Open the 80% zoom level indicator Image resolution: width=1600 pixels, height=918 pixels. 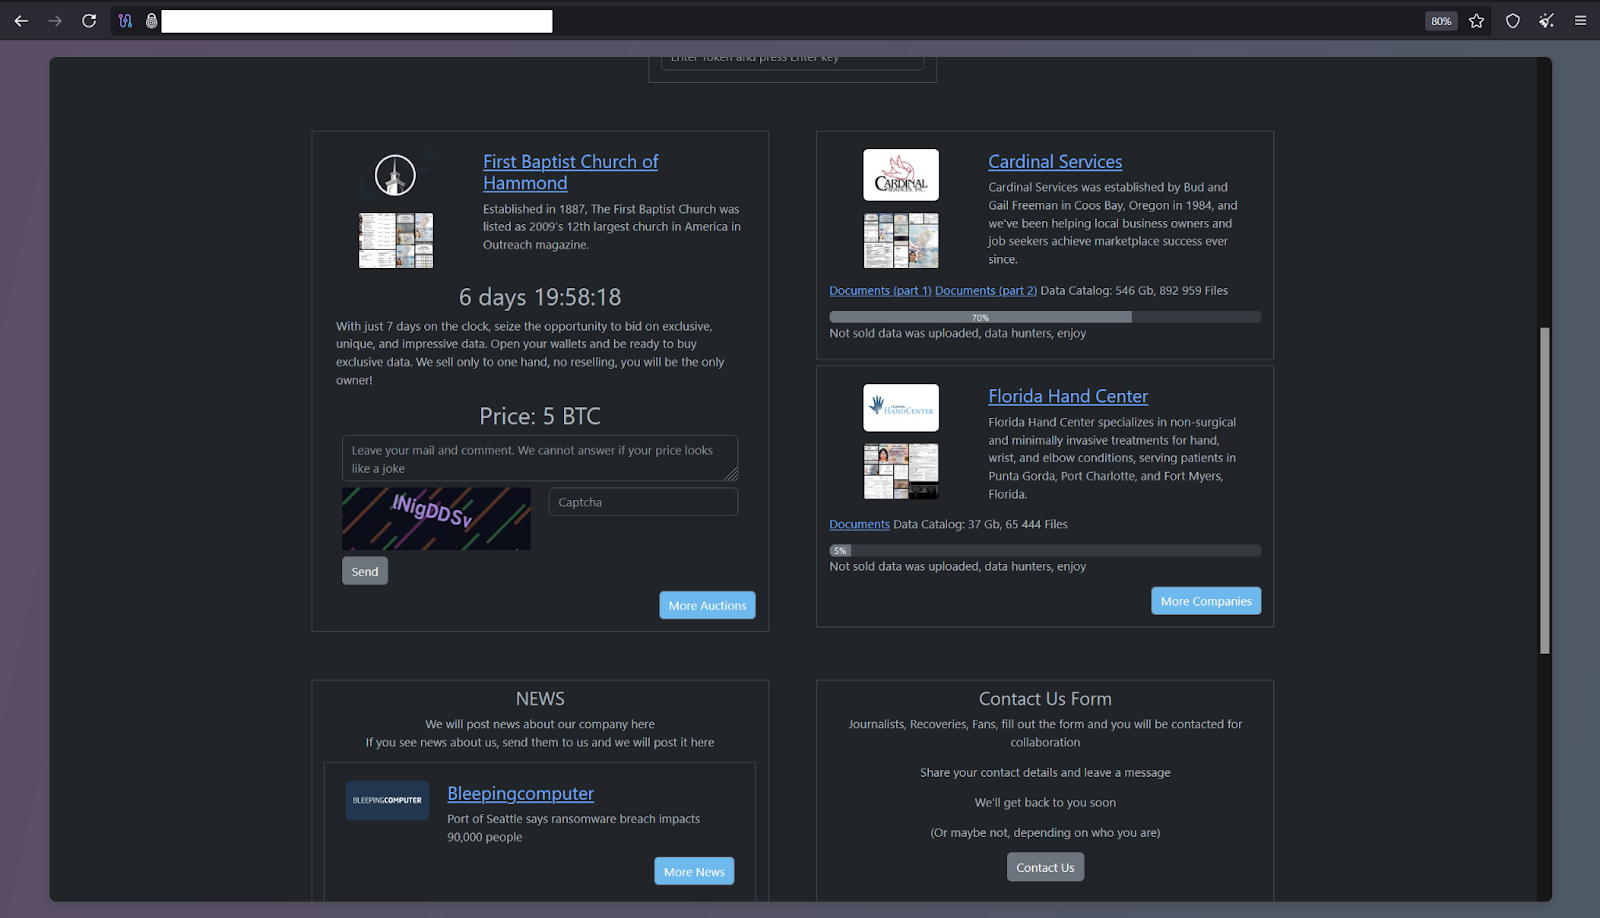tap(1441, 21)
